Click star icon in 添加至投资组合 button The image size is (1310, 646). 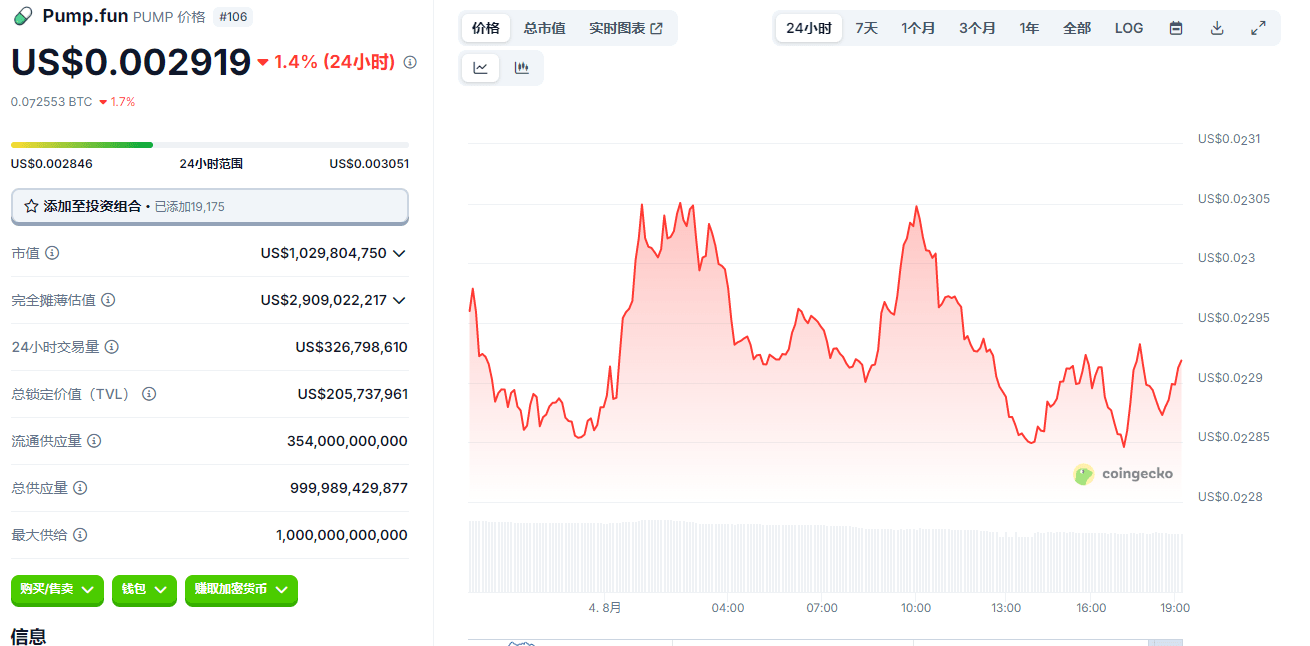[31, 206]
